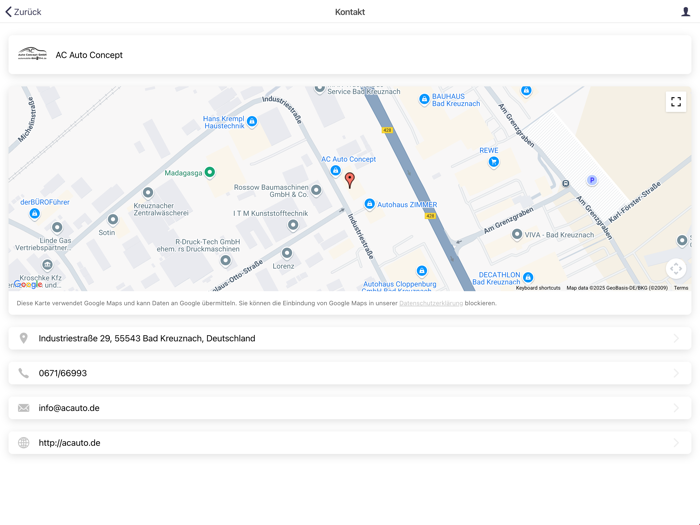Click the Kreuznacher Zentralwäscherei marker
This screenshot has width=700, height=525.
(148, 193)
